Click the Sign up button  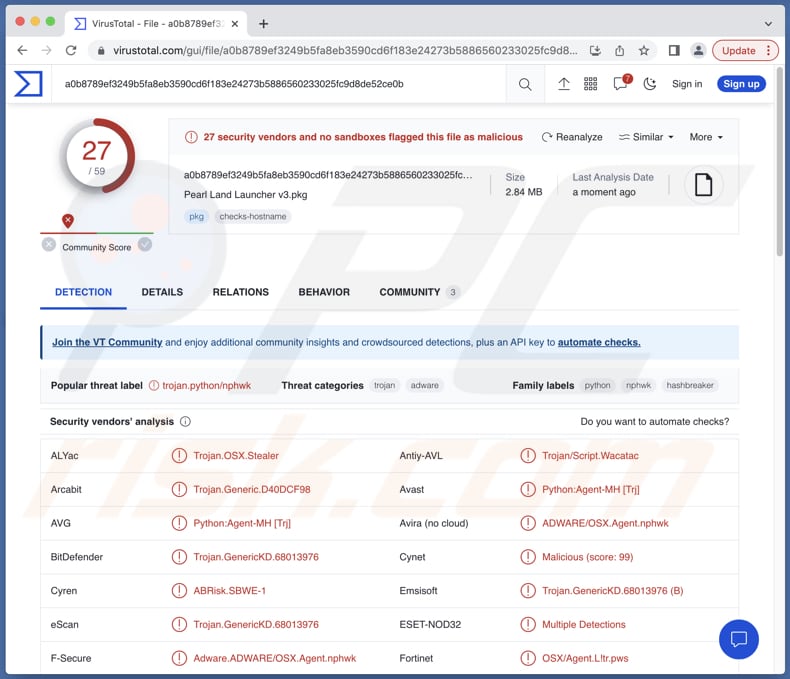(x=741, y=84)
